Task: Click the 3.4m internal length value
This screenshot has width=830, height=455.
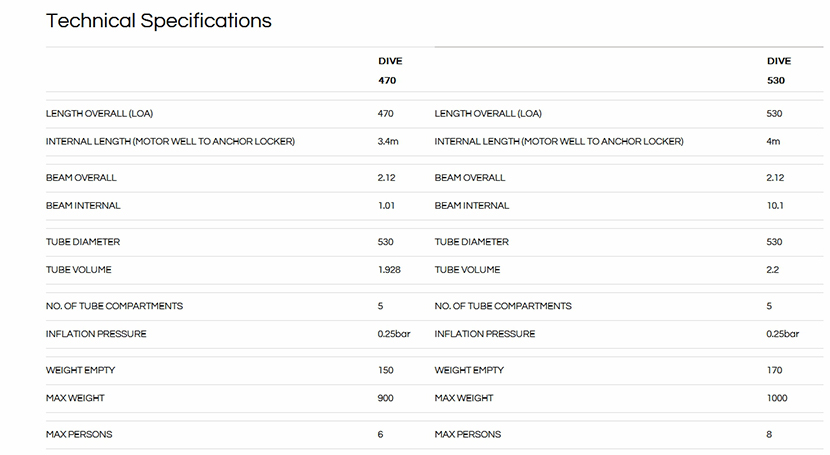Action: (388, 142)
